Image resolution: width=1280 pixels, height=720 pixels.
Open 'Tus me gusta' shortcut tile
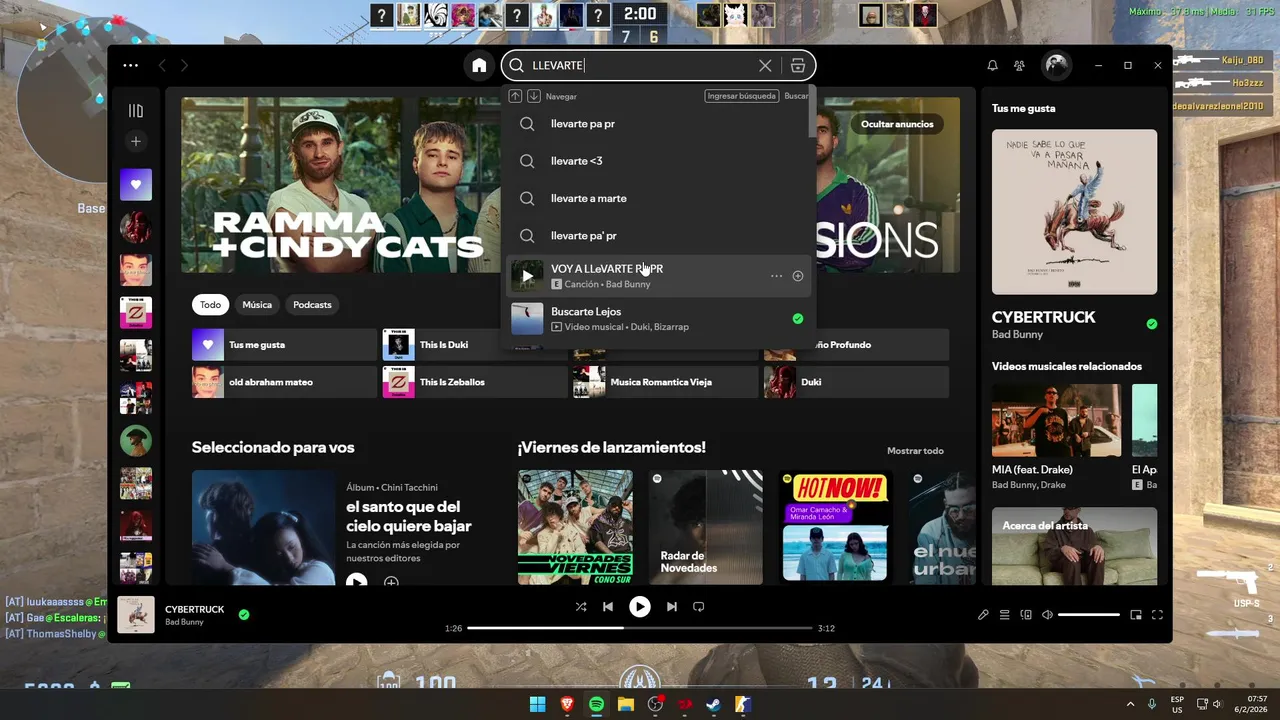tap(284, 345)
